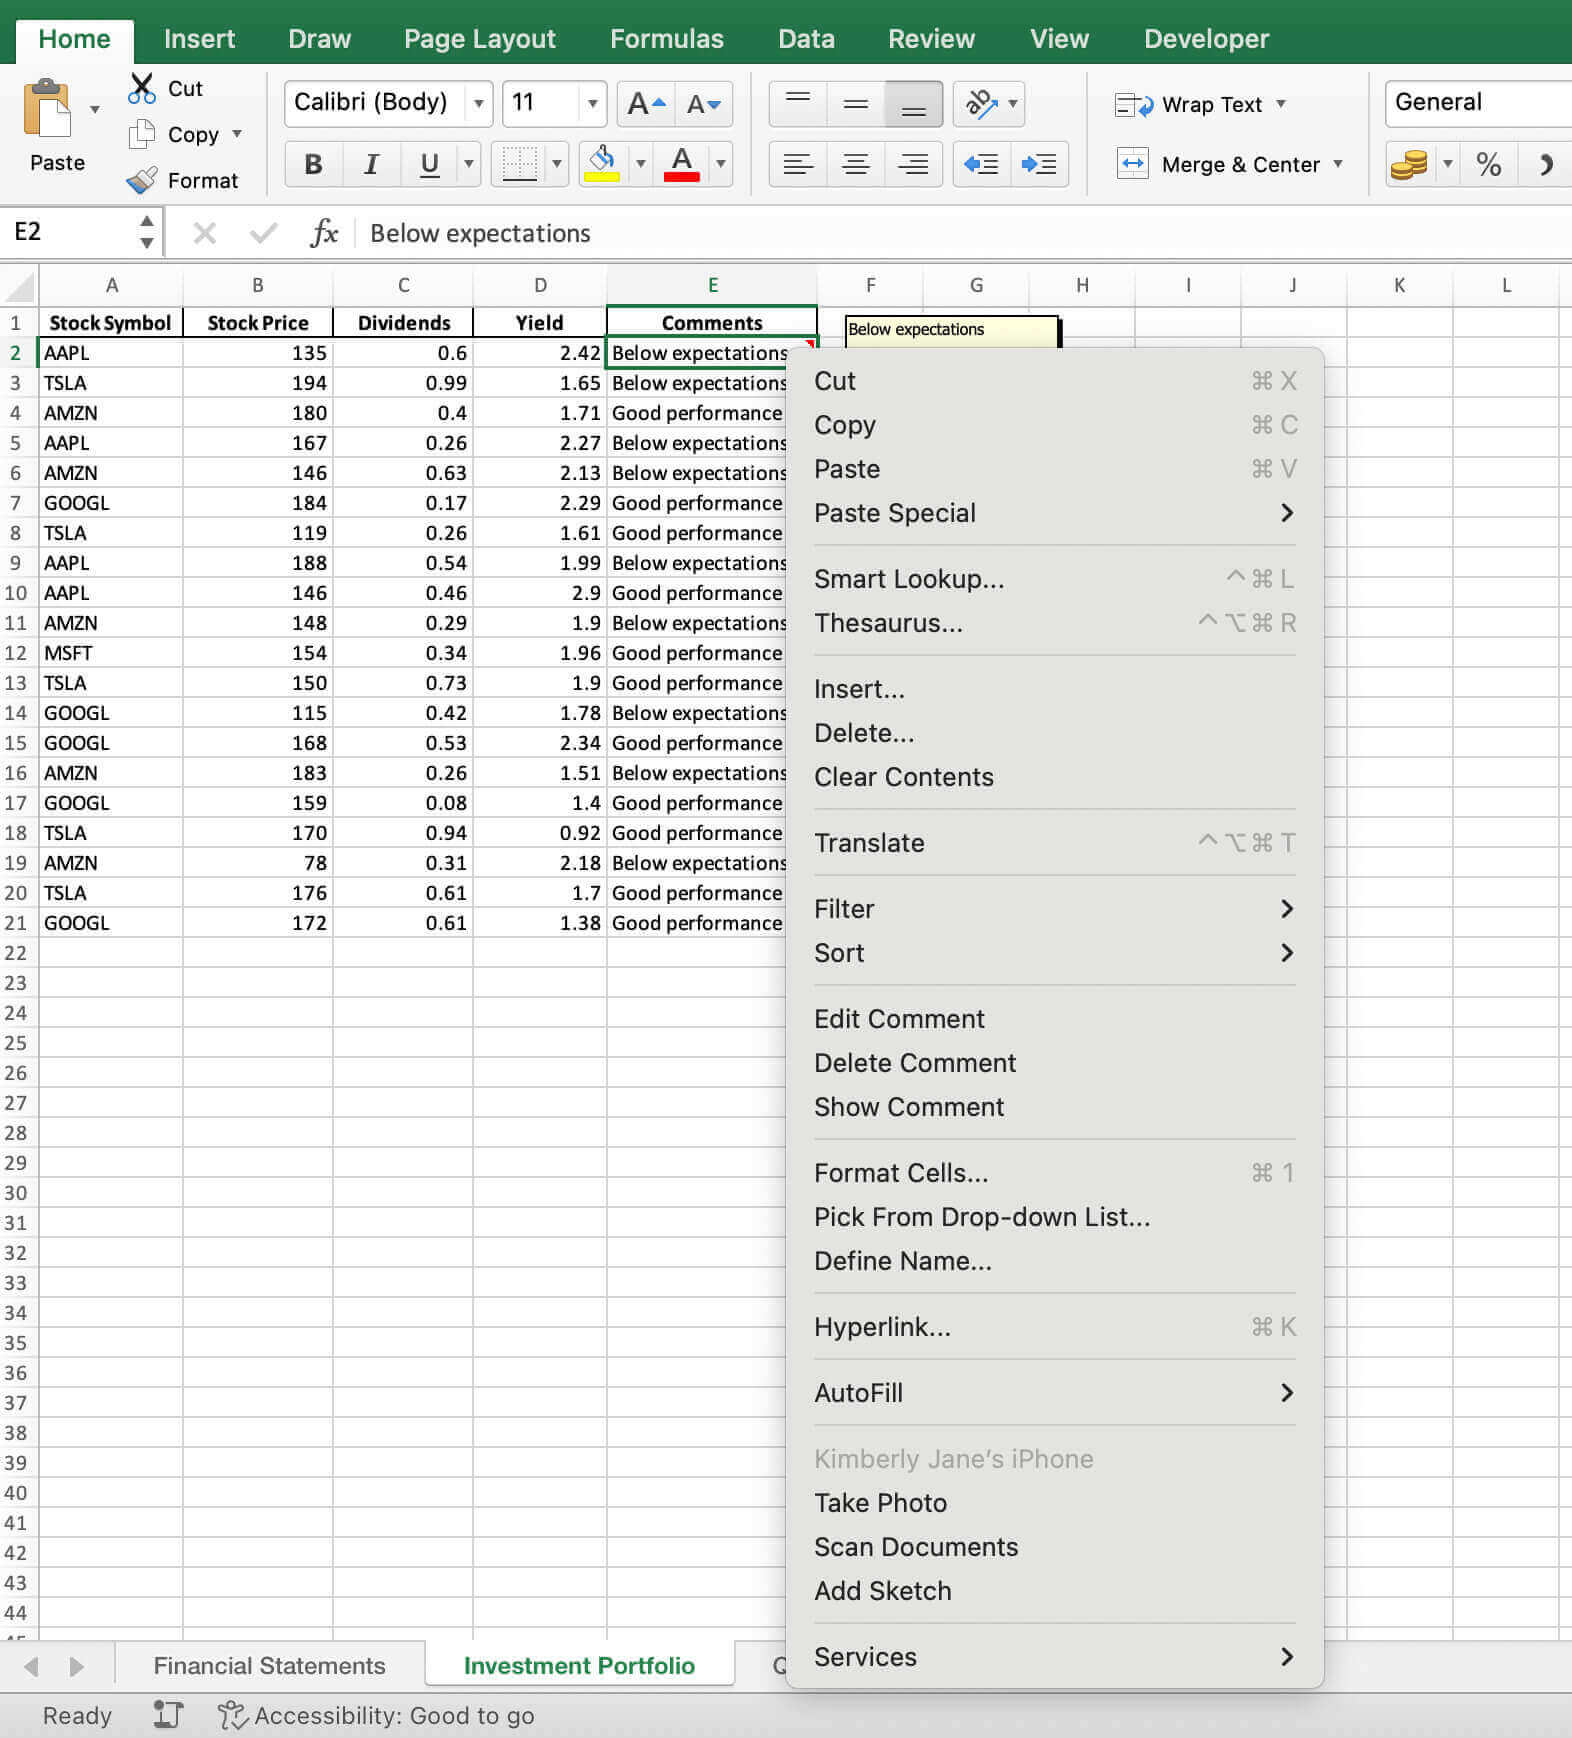Viewport: 1572px width, 1738px height.
Task: Click the Paste clipboard icon
Action: point(48,108)
